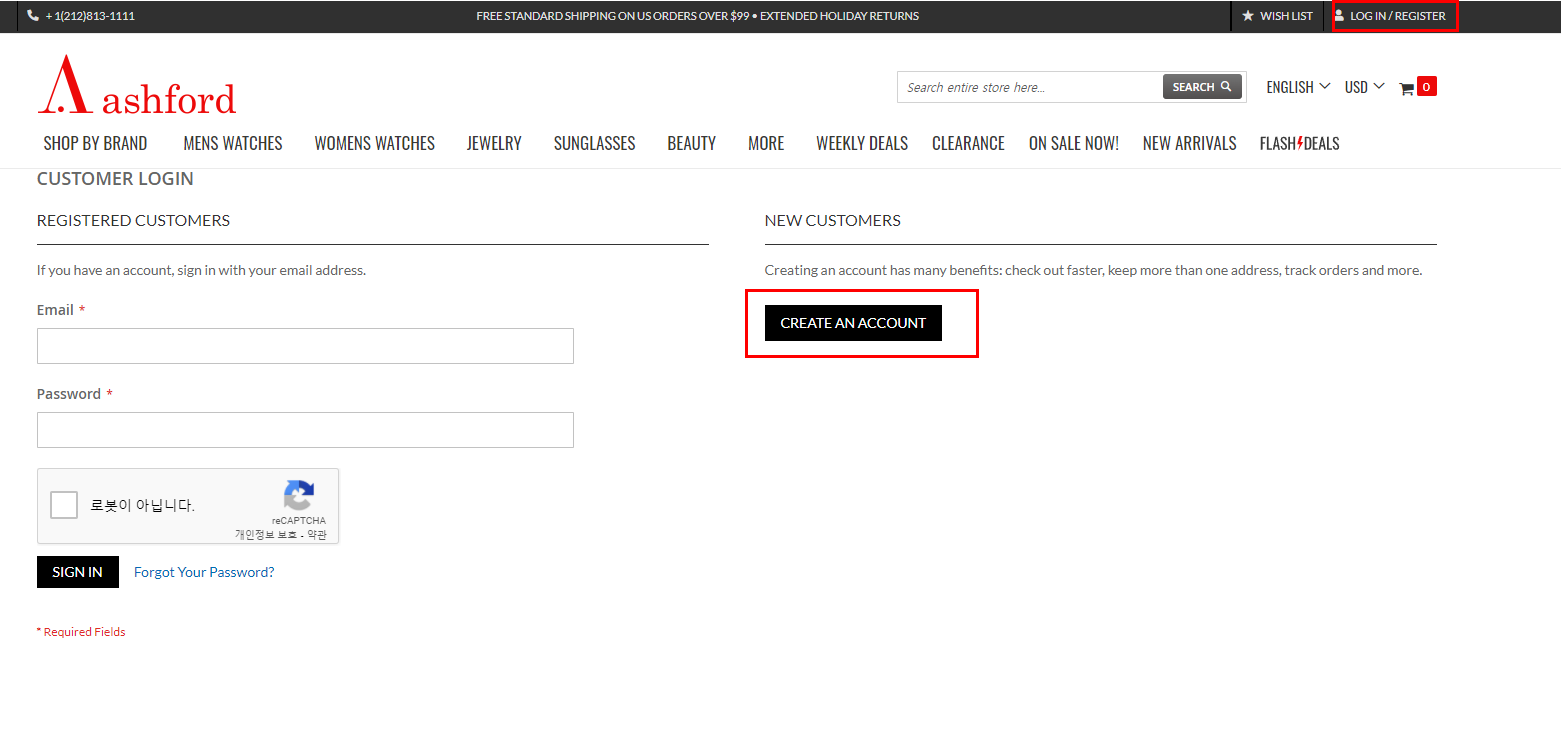Open Shop By Brand menu
The height and width of the screenshot is (736, 1561).
95,143
